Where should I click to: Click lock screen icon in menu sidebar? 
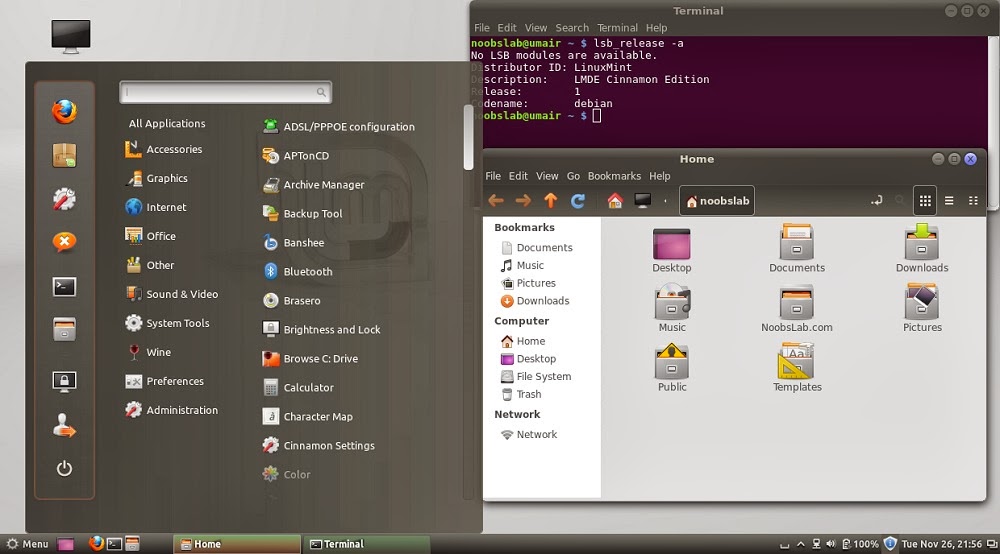click(x=64, y=381)
